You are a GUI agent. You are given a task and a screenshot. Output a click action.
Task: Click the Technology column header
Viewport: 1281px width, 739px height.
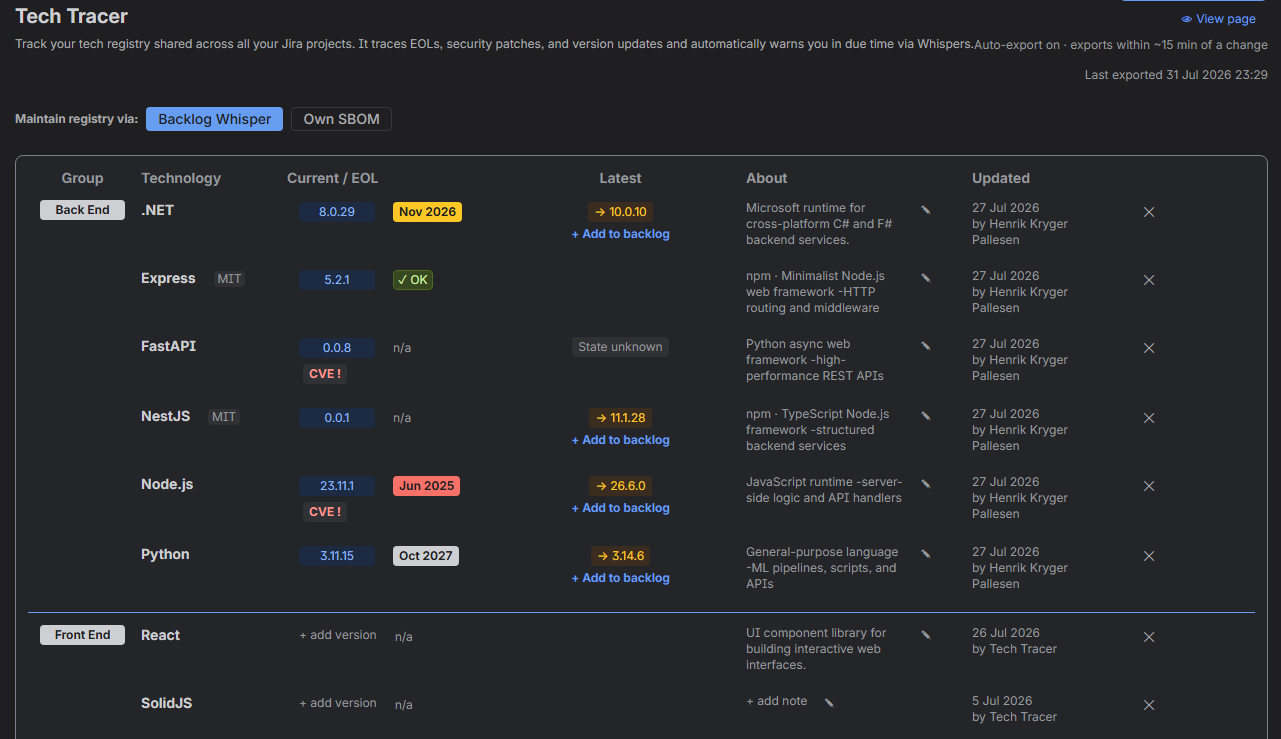(x=181, y=178)
